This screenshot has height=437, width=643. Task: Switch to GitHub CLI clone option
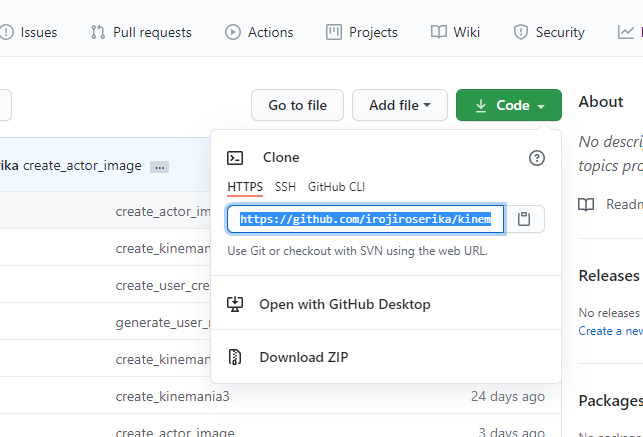(x=336, y=187)
